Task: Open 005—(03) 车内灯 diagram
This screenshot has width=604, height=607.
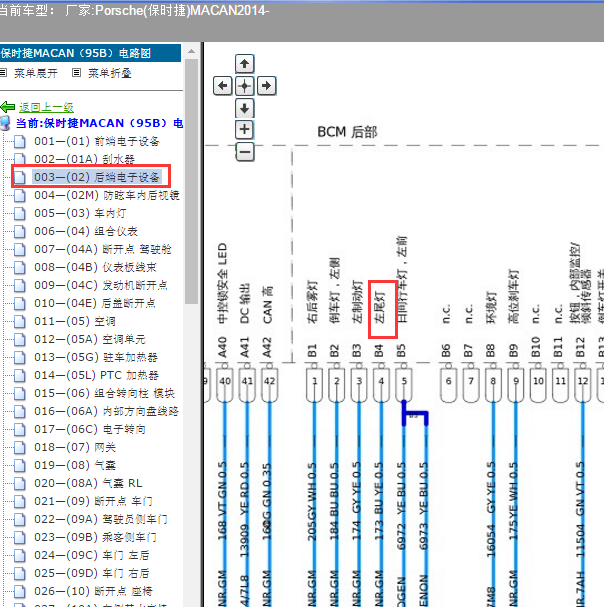Action: (x=80, y=213)
